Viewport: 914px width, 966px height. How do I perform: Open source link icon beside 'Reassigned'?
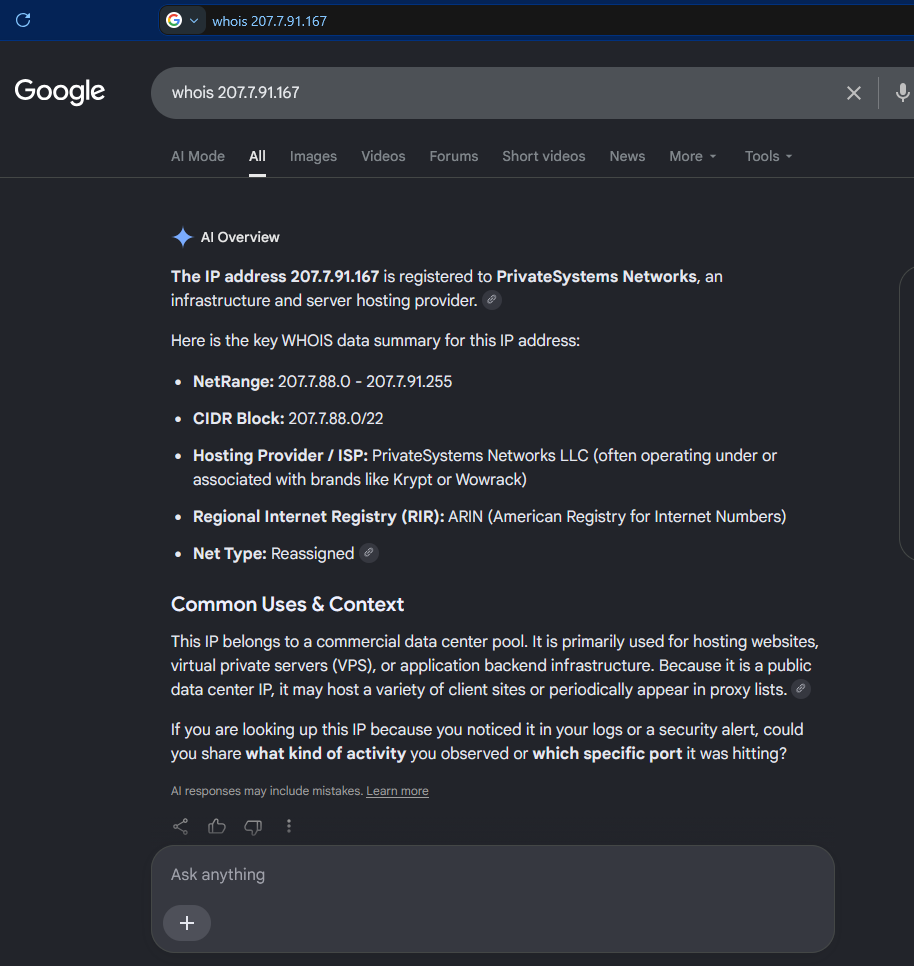(x=368, y=553)
